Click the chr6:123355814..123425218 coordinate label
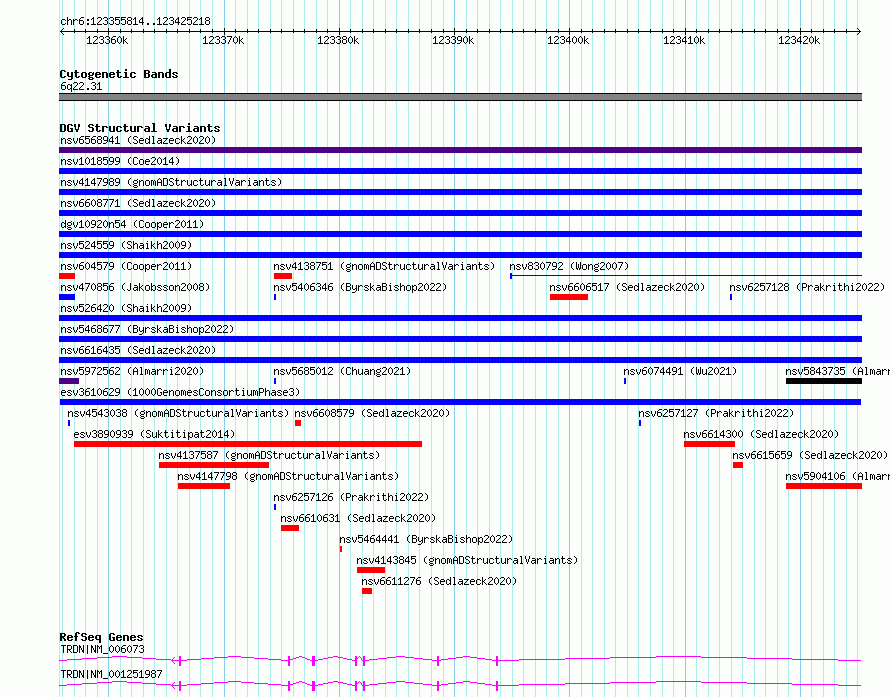Image resolution: width=890 pixels, height=697 pixels. (135, 21)
